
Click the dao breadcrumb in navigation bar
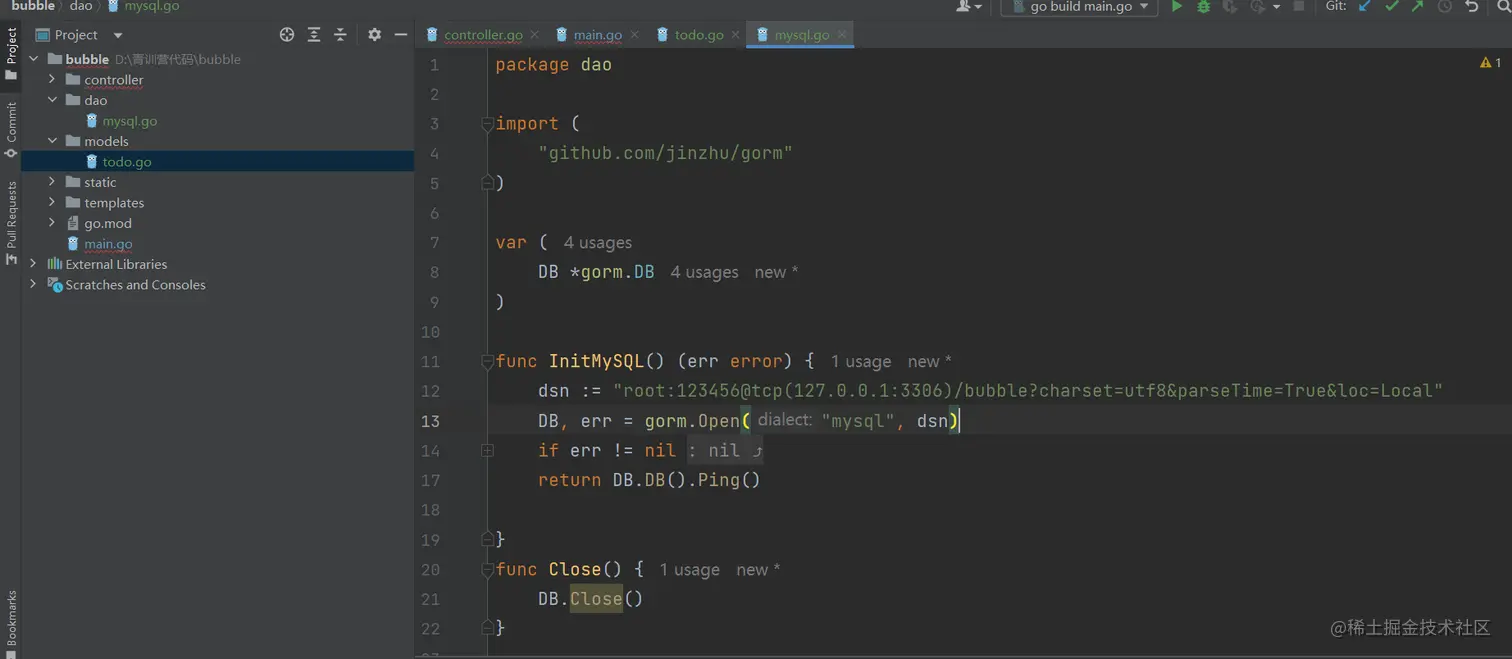click(x=81, y=6)
